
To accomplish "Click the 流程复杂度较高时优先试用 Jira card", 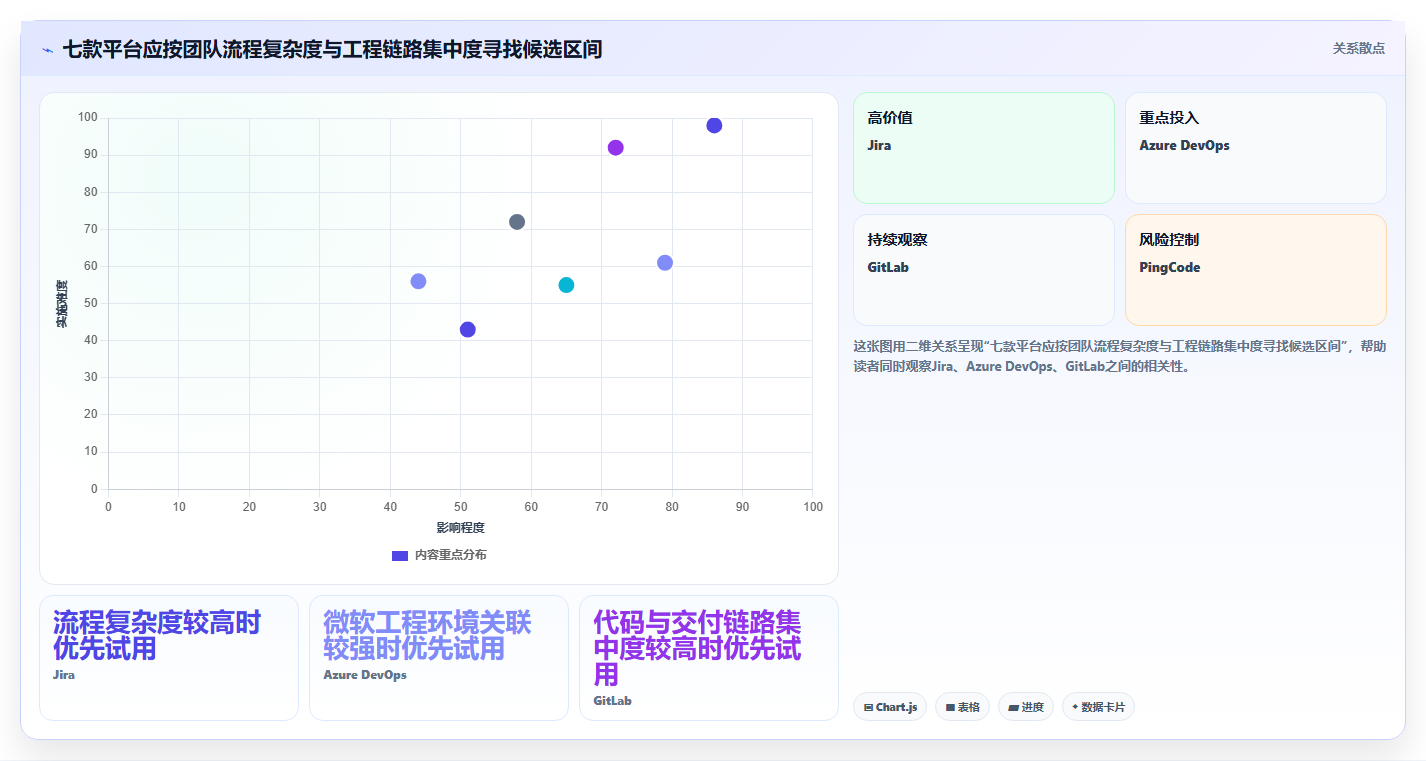I will [x=169, y=658].
